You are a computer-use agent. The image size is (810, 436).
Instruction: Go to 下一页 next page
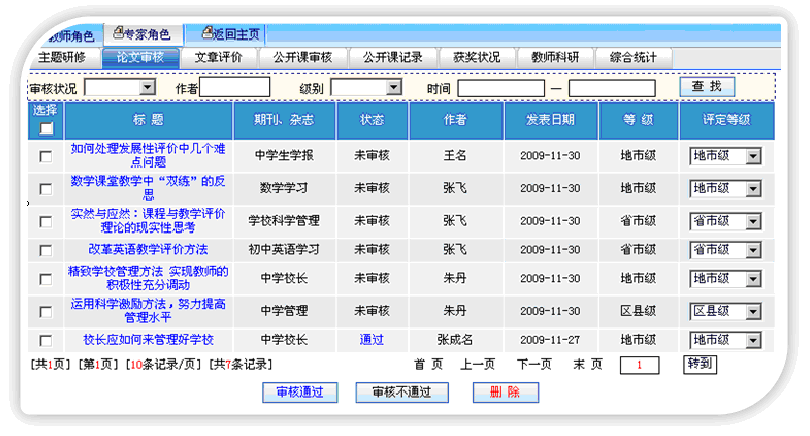(x=534, y=364)
